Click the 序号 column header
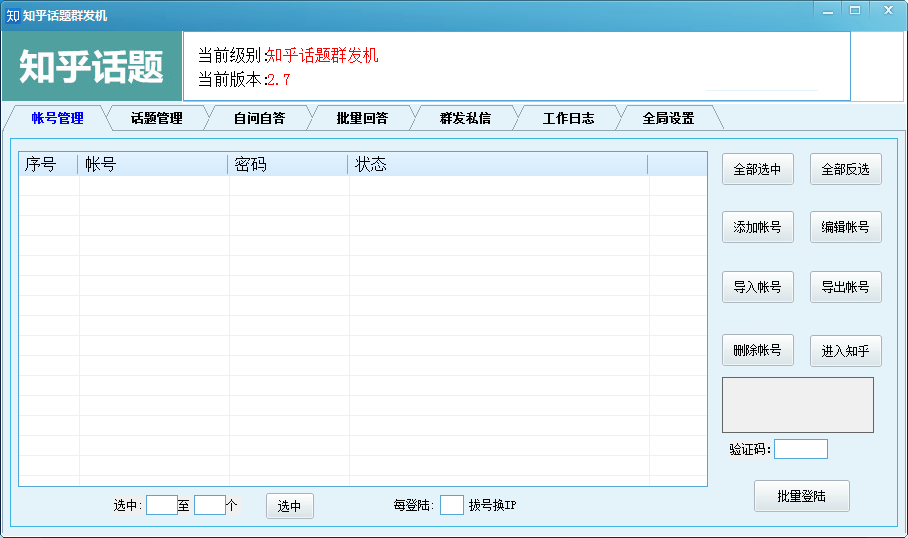The width and height of the screenshot is (908, 538). pos(48,164)
